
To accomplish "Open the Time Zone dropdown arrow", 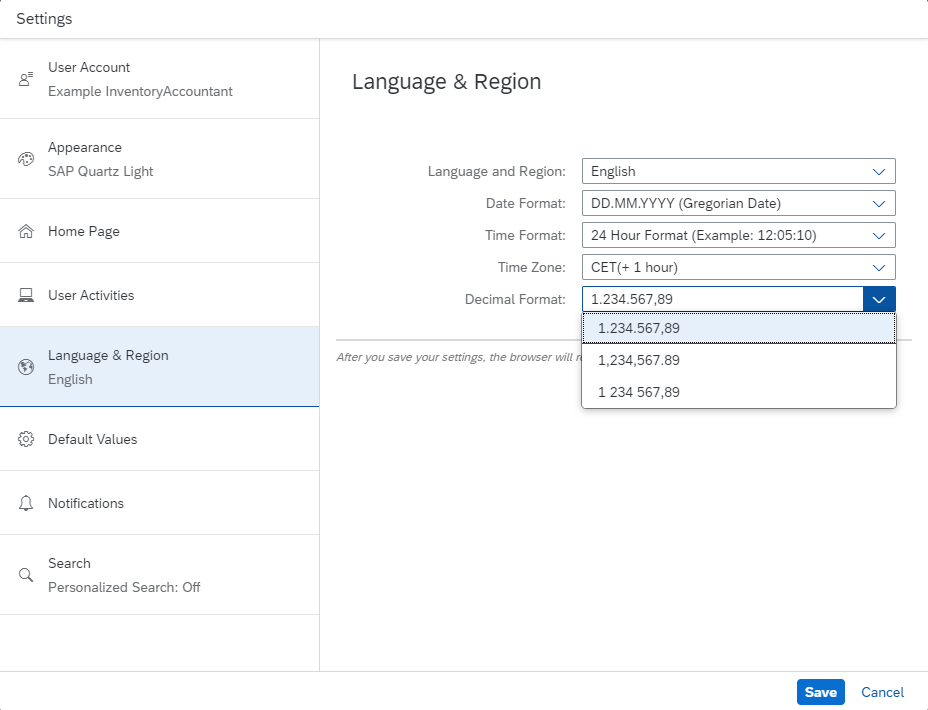I will click(x=879, y=267).
